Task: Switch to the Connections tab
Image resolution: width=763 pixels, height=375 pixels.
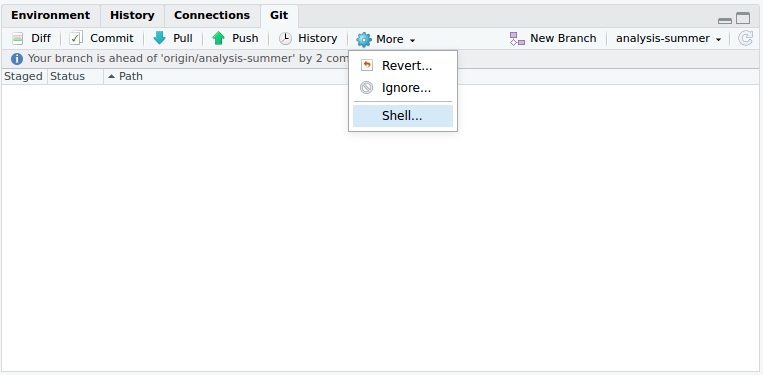Action: click(212, 16)
